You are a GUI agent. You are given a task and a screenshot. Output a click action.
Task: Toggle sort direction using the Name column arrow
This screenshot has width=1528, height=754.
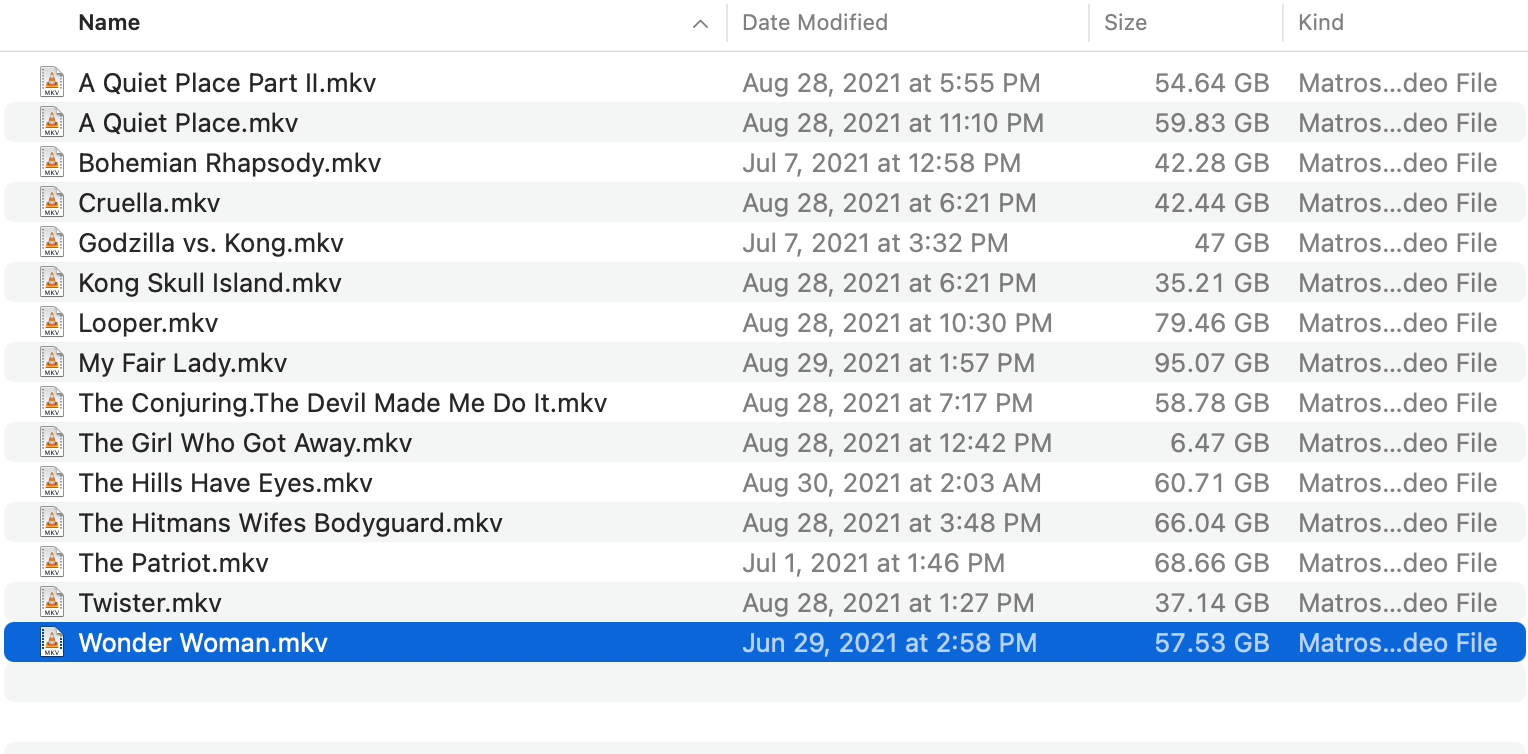(700, 23)
